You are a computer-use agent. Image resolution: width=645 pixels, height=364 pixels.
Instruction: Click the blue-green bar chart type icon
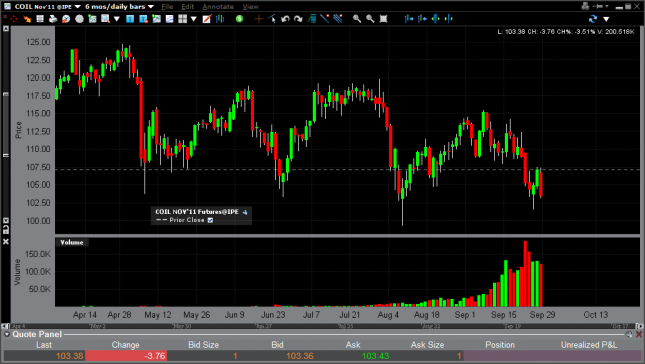pyautogui.click(x=220, y=19)
